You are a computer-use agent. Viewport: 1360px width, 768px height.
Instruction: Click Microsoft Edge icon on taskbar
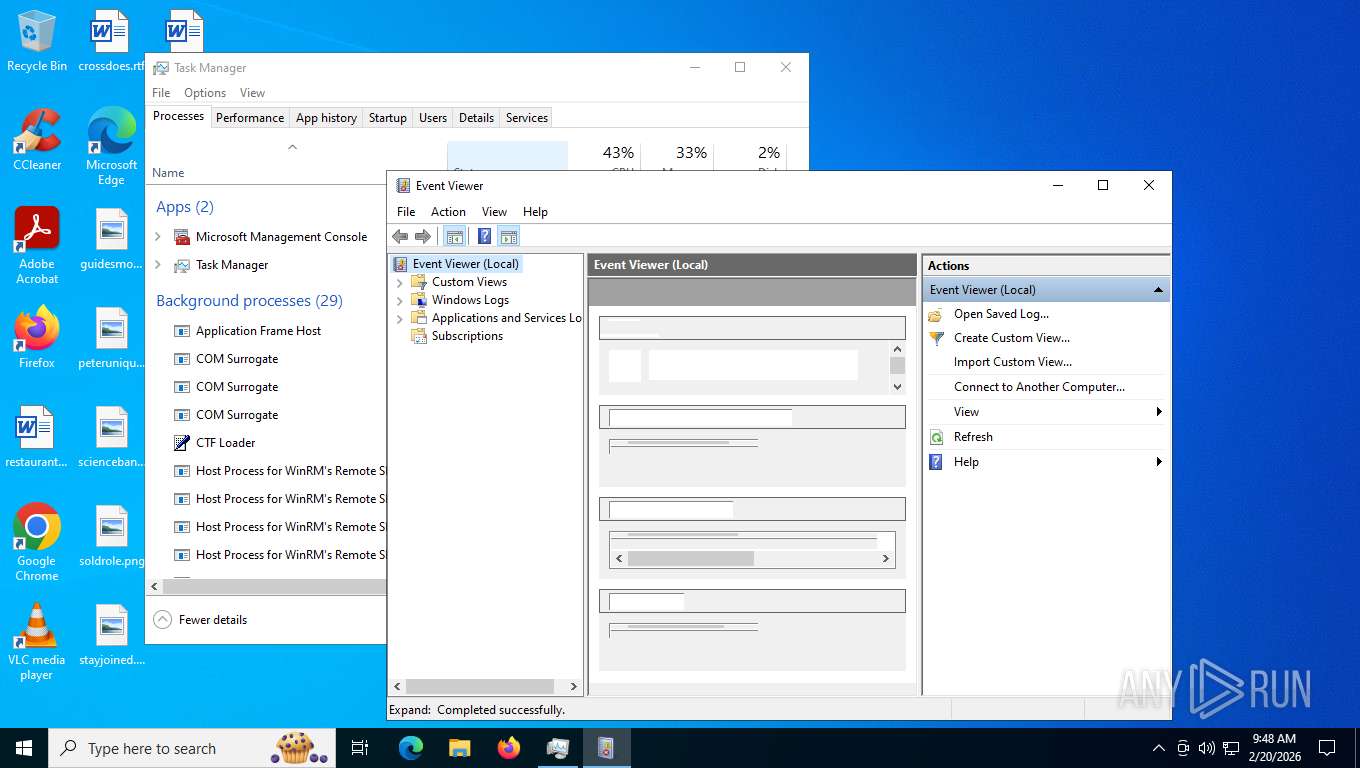[411, 748]
